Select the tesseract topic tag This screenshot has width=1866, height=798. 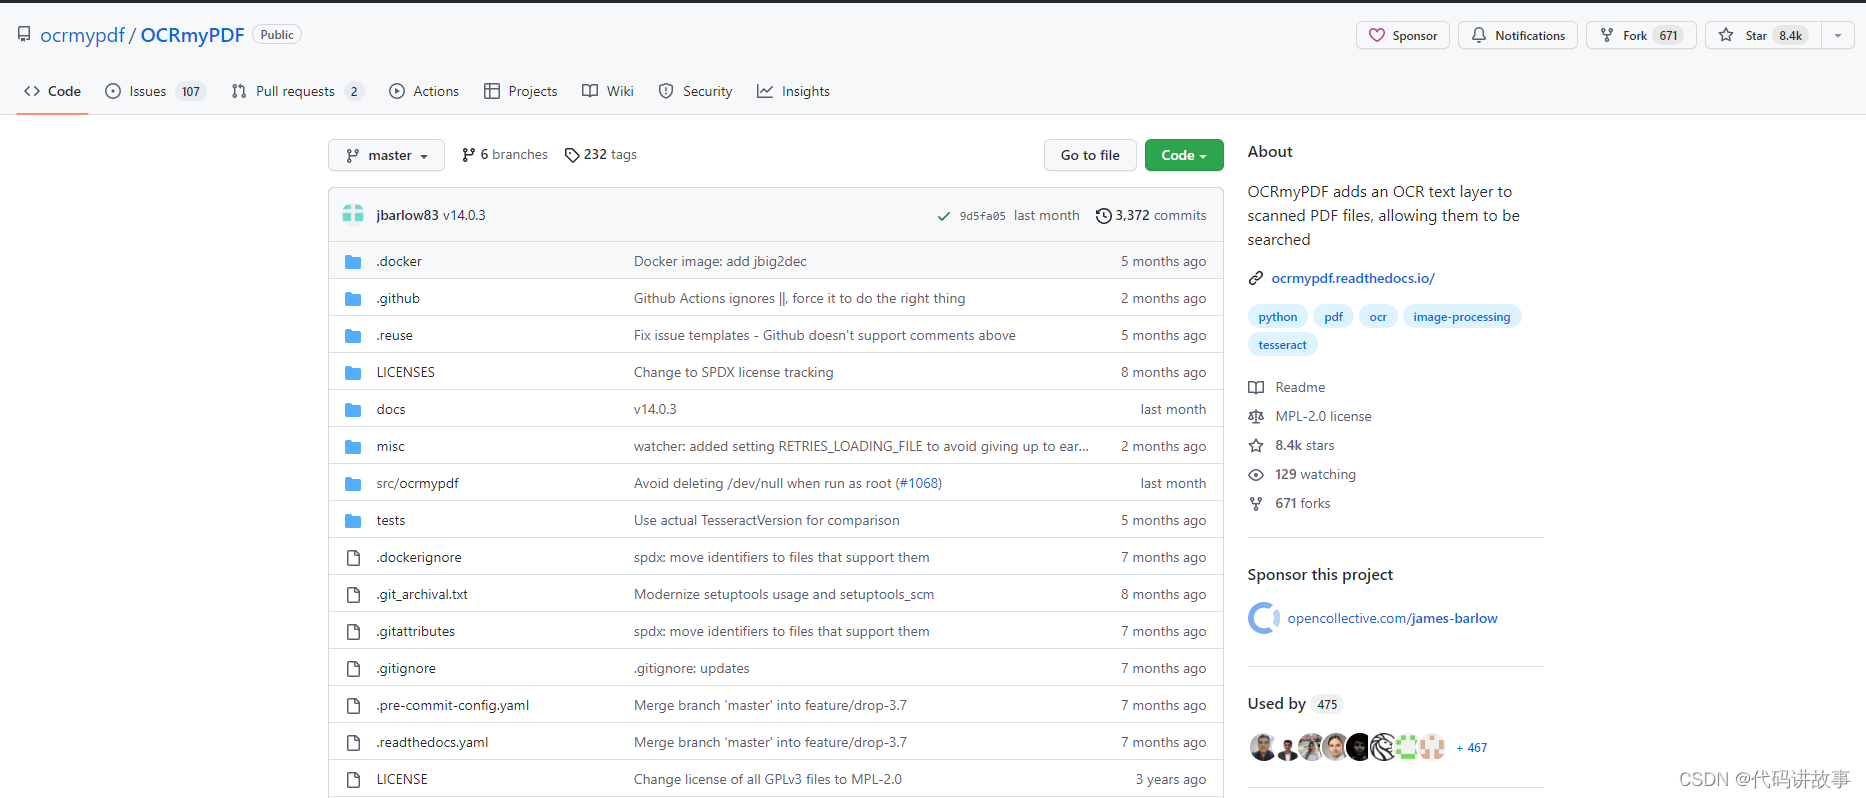point(1282,345)
